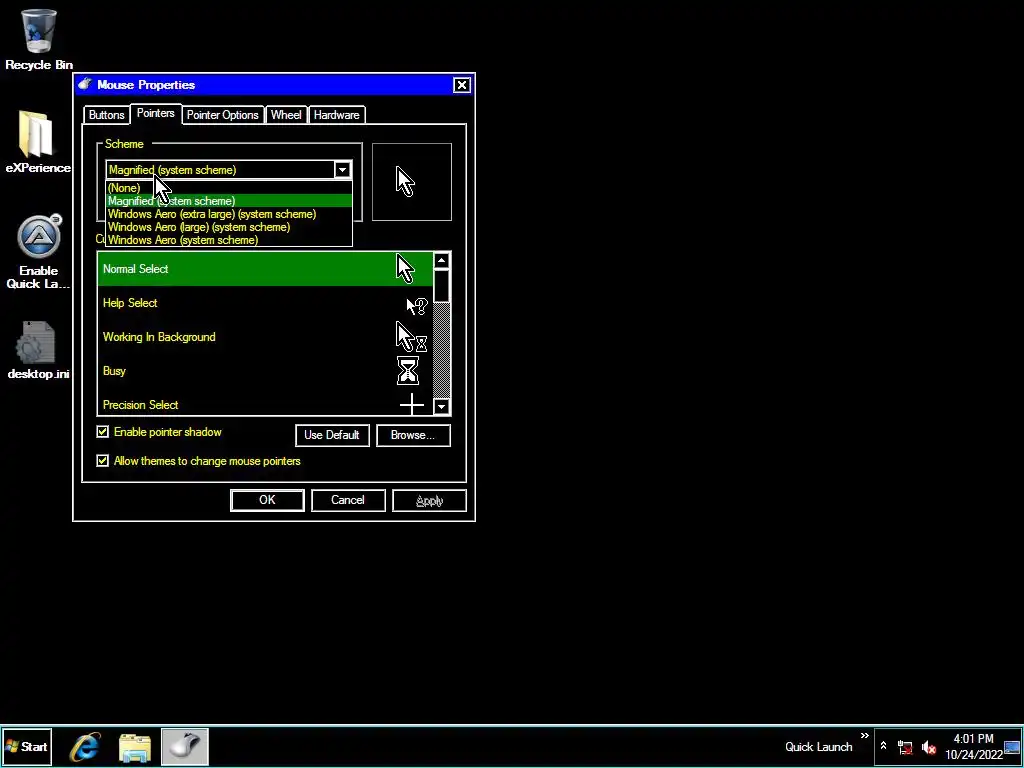Select the Busy pointer row
This screenshot has width=1024, height=768.
tap(265, 371)
